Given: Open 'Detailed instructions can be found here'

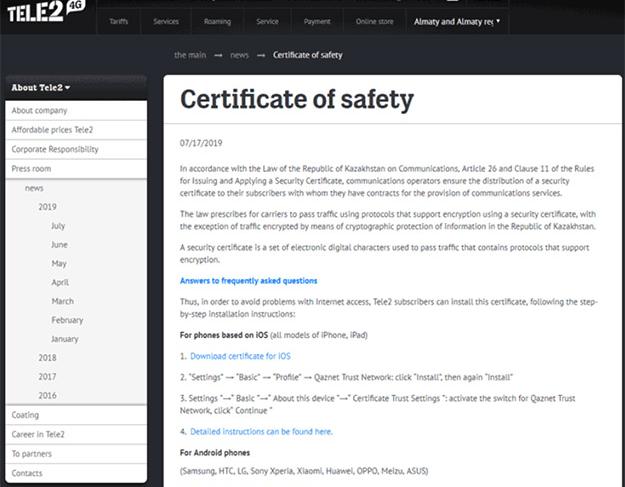Looking at the screenshot, I should click(x=261, y=432).
